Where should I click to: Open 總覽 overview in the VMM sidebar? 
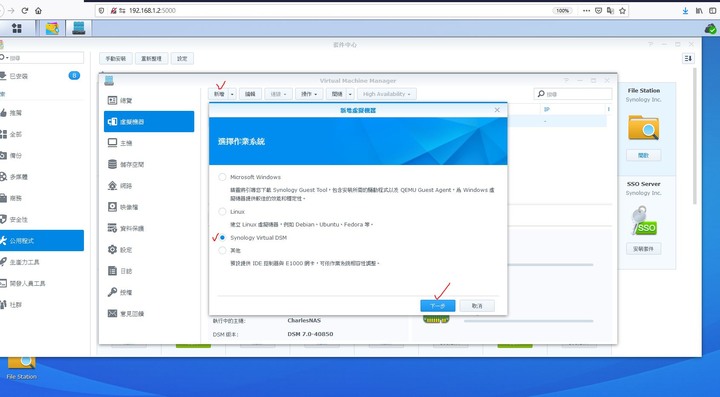click(x=149, y=101)
